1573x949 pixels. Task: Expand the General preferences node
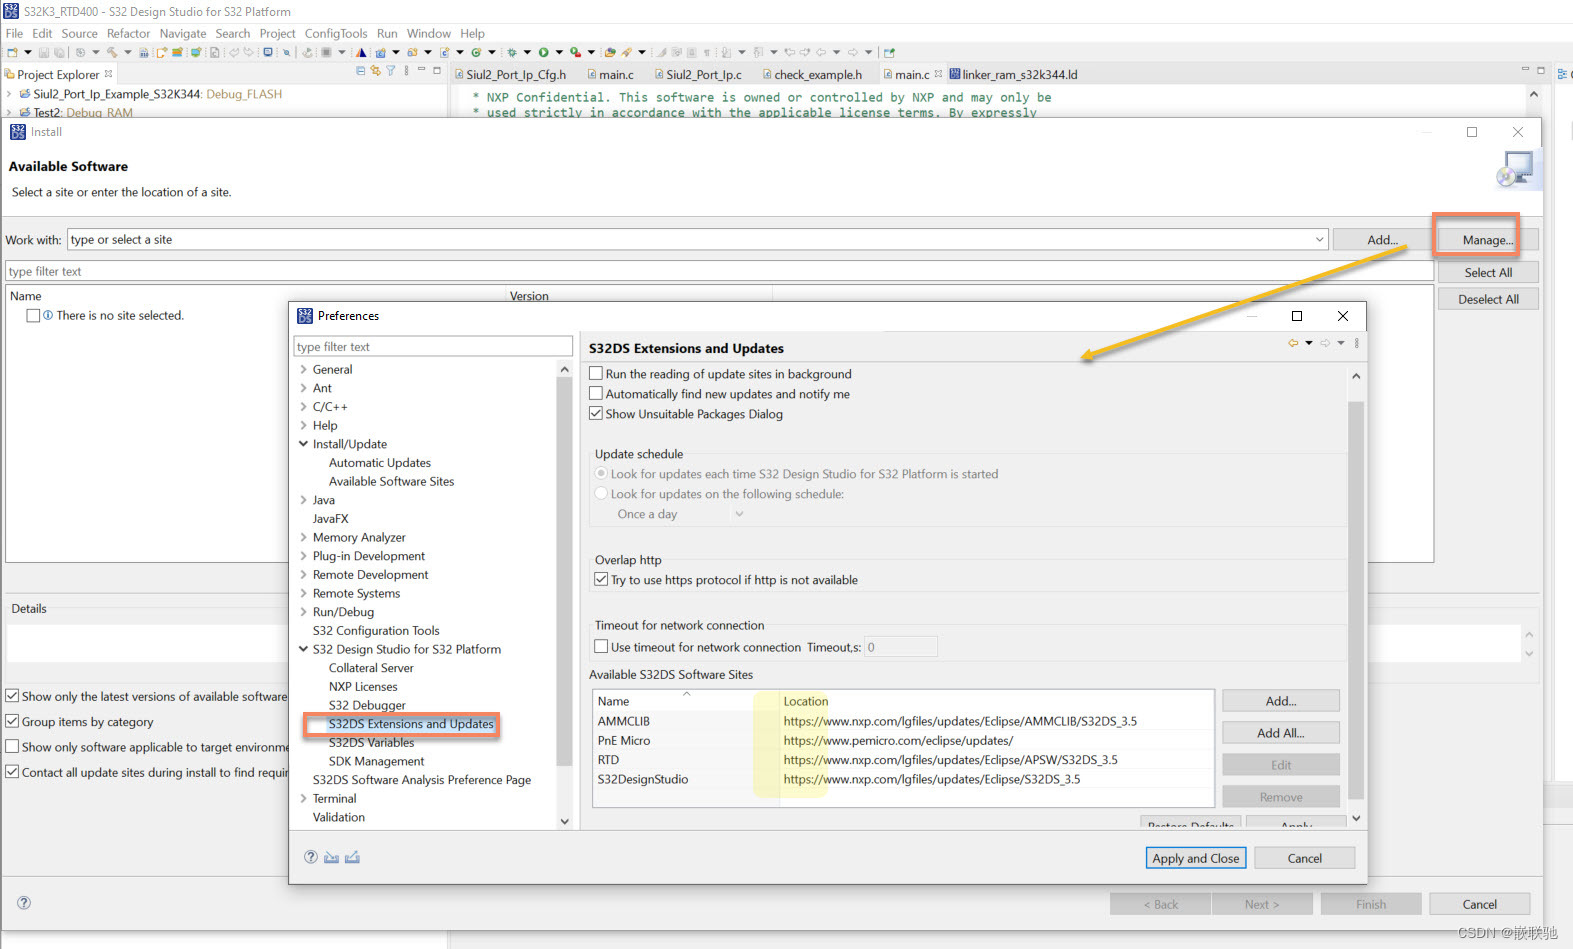tap(303, 369)
